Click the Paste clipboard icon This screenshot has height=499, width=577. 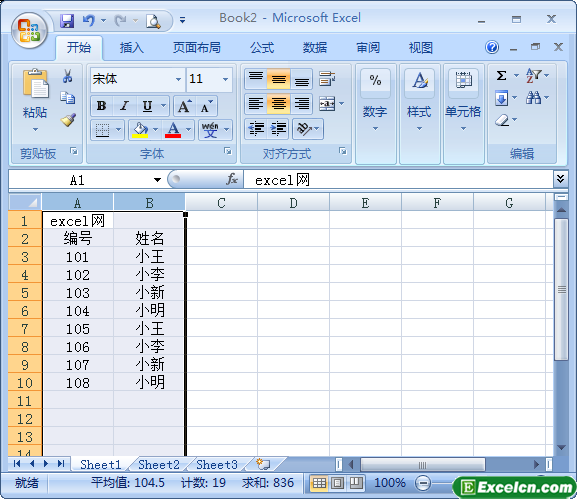pos(35,83)
